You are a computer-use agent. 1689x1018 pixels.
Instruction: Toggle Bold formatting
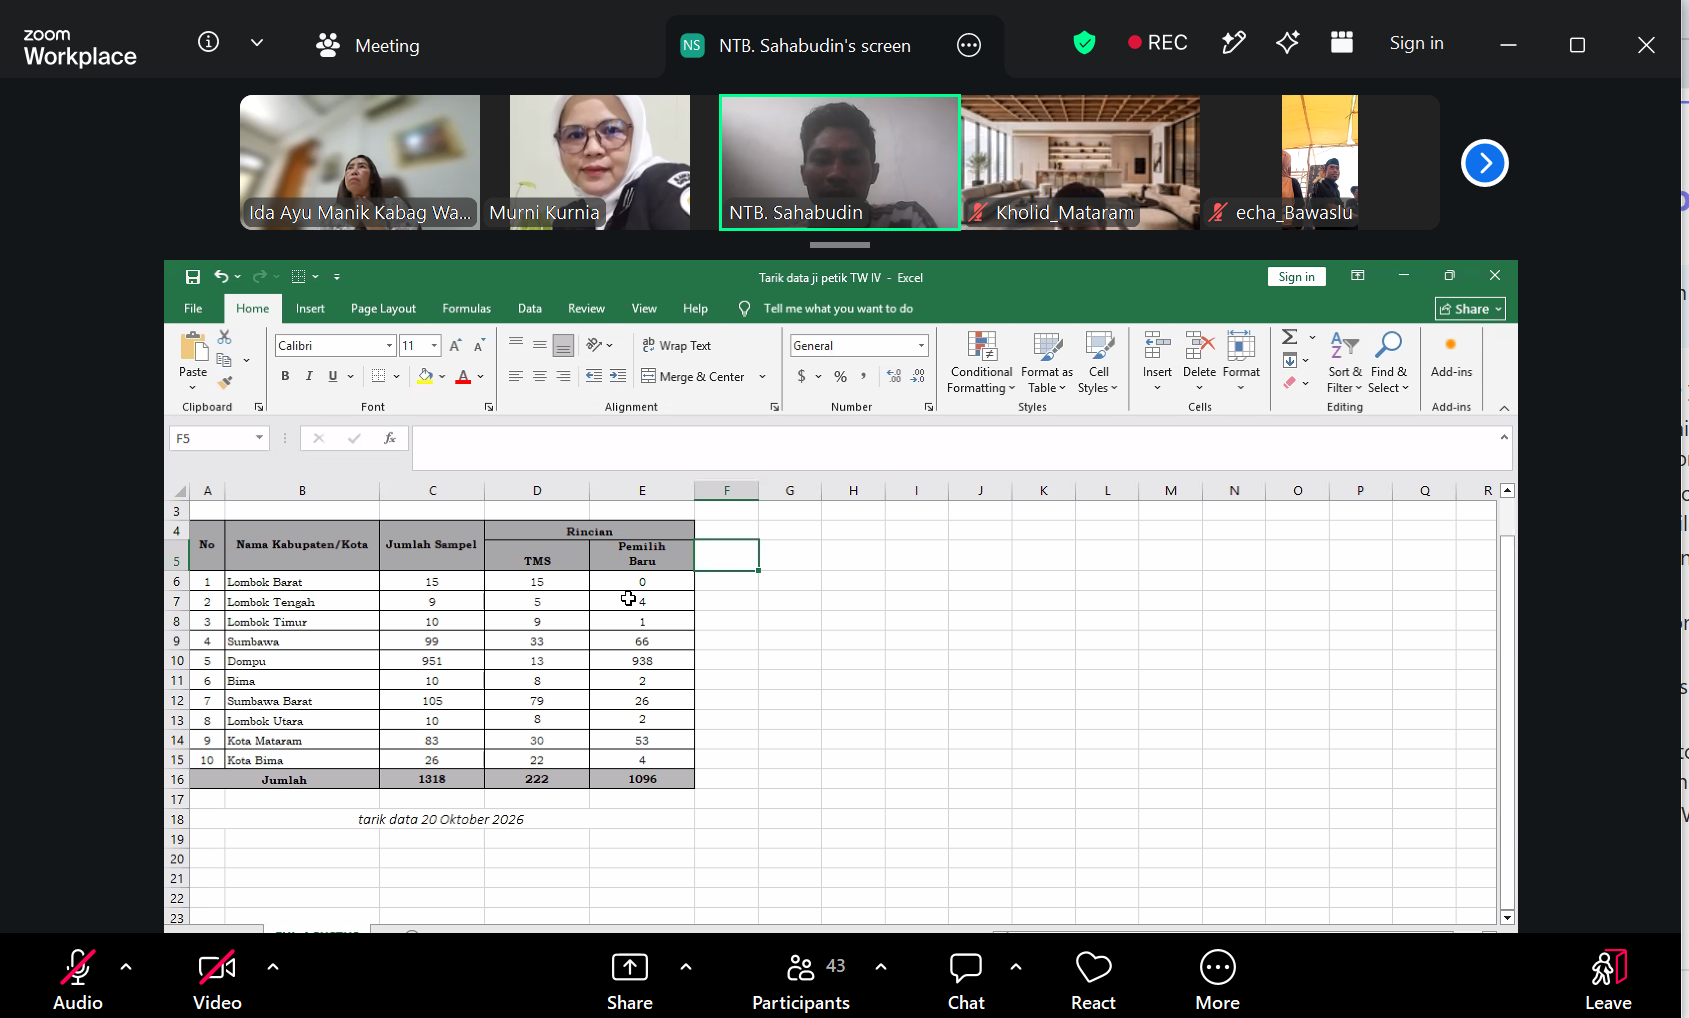285,376
